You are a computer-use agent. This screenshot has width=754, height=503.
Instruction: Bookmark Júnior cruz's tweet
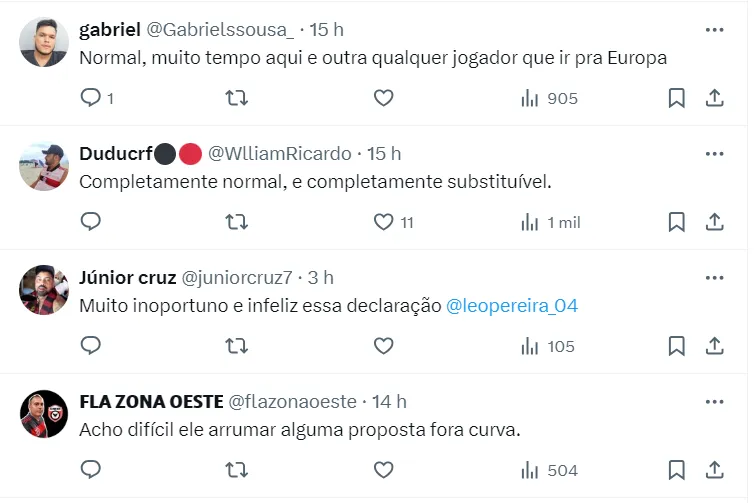pos(676,346)
